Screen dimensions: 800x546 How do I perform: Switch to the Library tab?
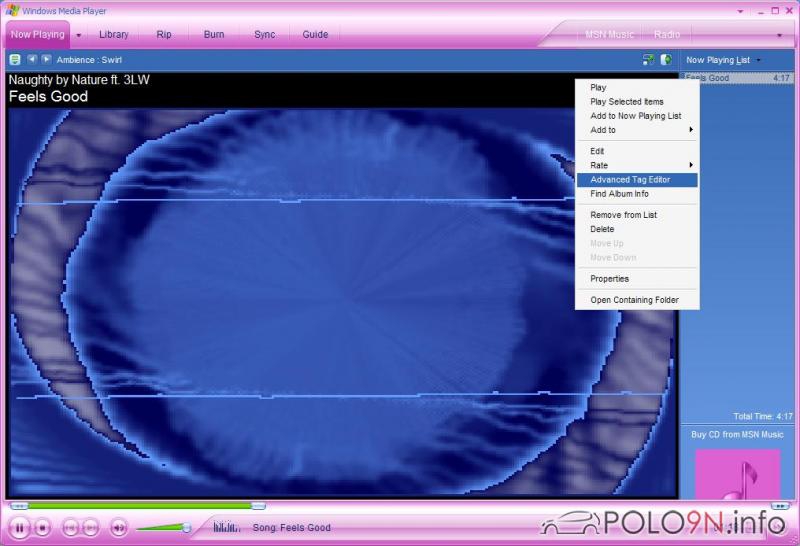(114, 34)
